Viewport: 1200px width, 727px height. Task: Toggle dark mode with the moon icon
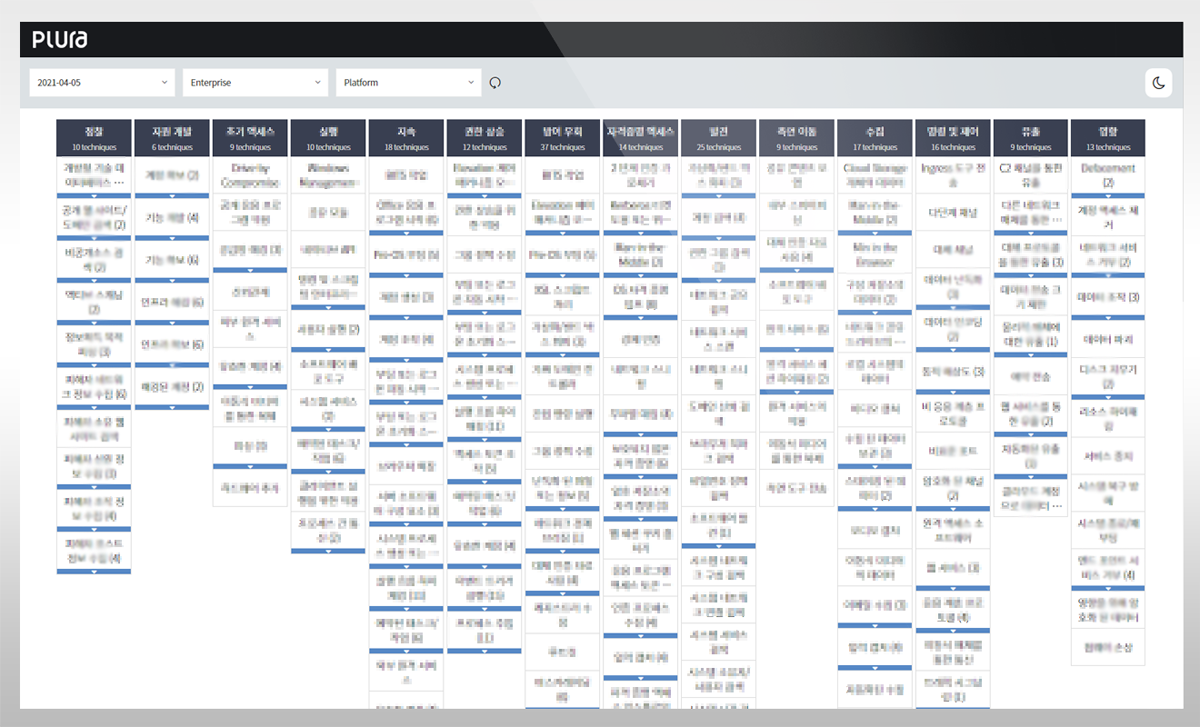pyautogui.click(x=1158, y=82)
